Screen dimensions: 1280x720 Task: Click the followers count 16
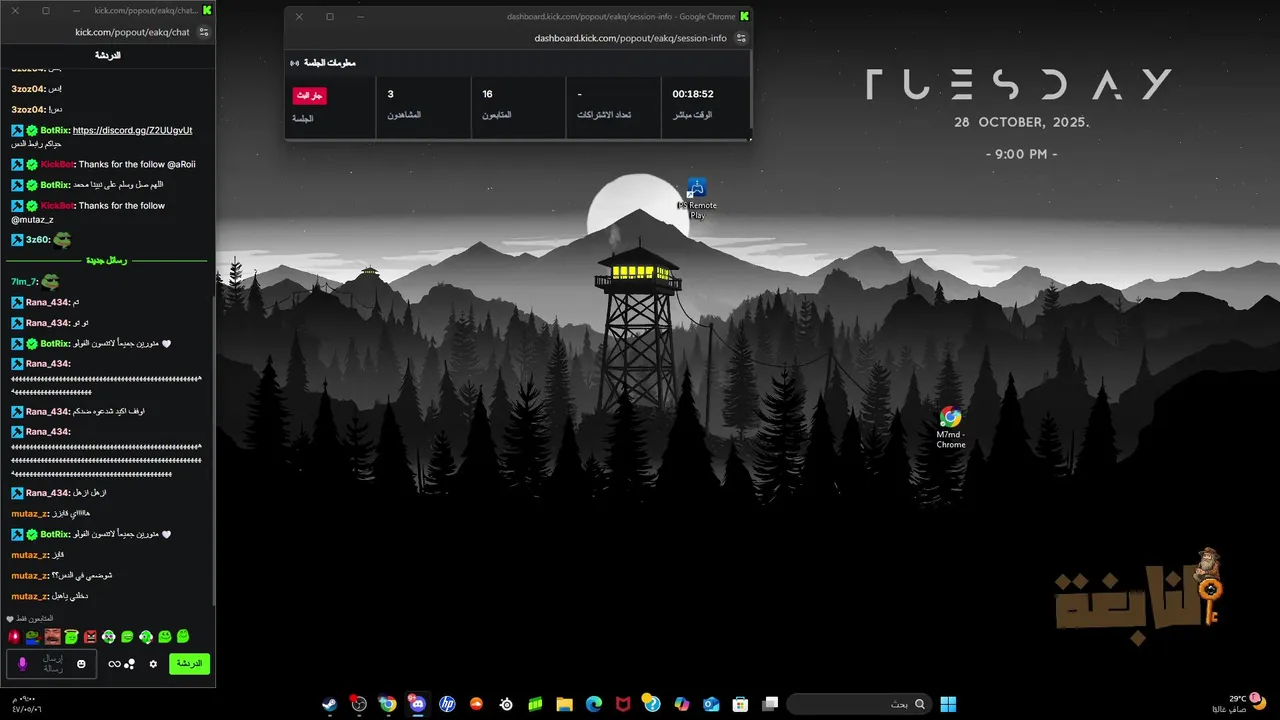pos(487,94)
